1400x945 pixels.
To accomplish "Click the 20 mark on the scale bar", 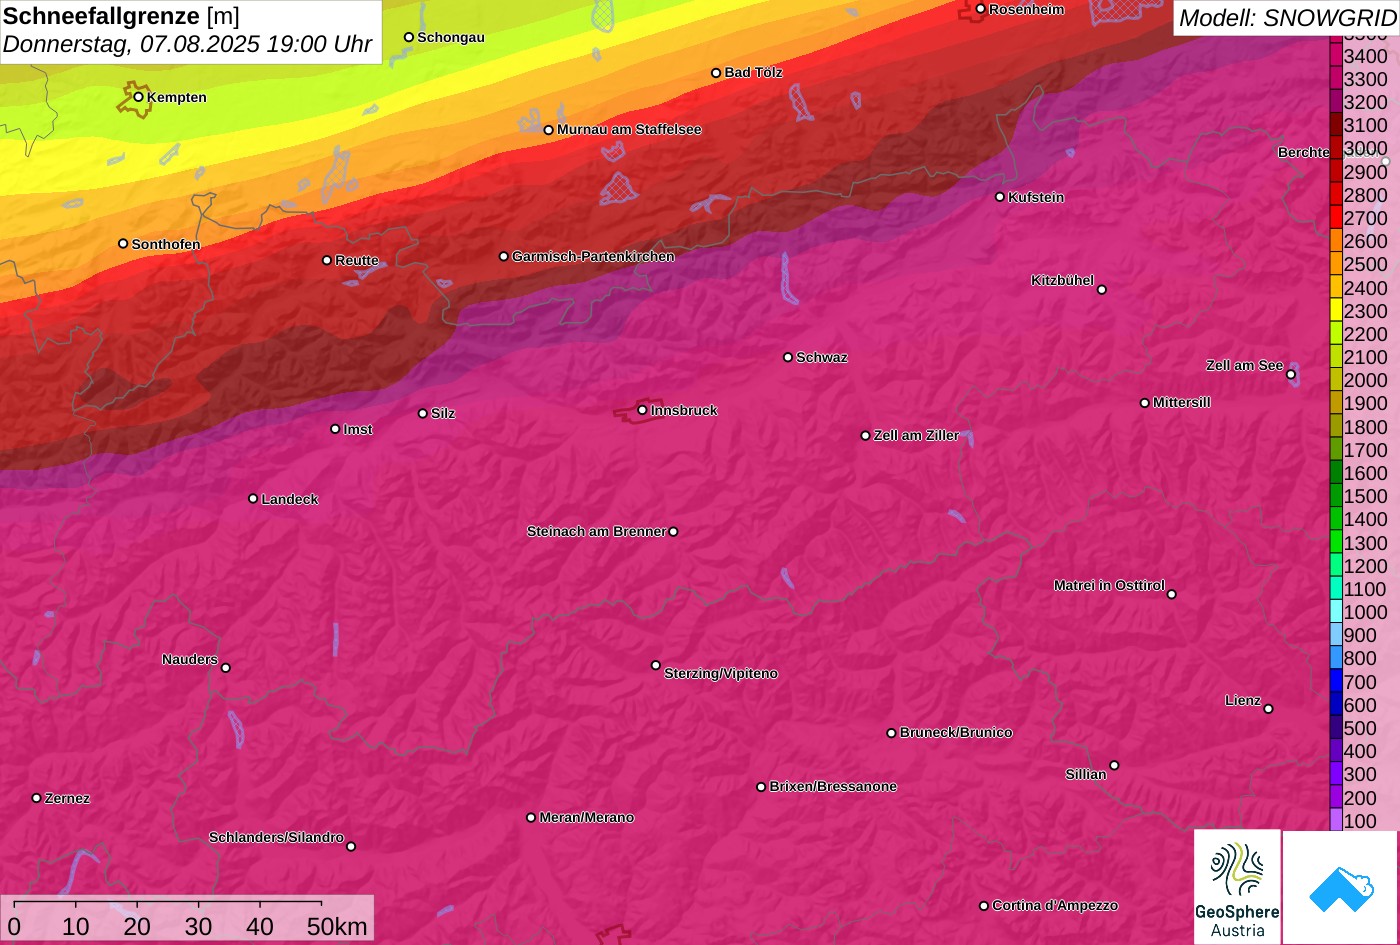I will pos(137,926).
